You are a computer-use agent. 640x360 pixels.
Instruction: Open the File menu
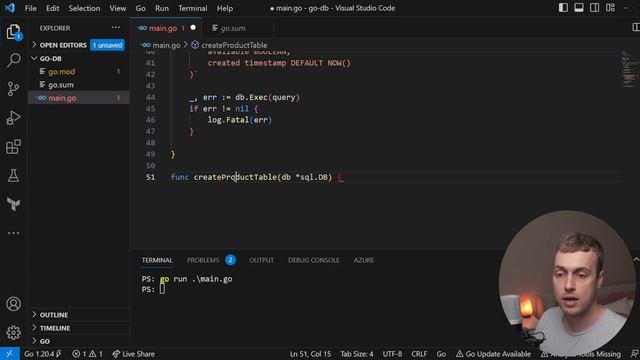[x=31, y=8]
